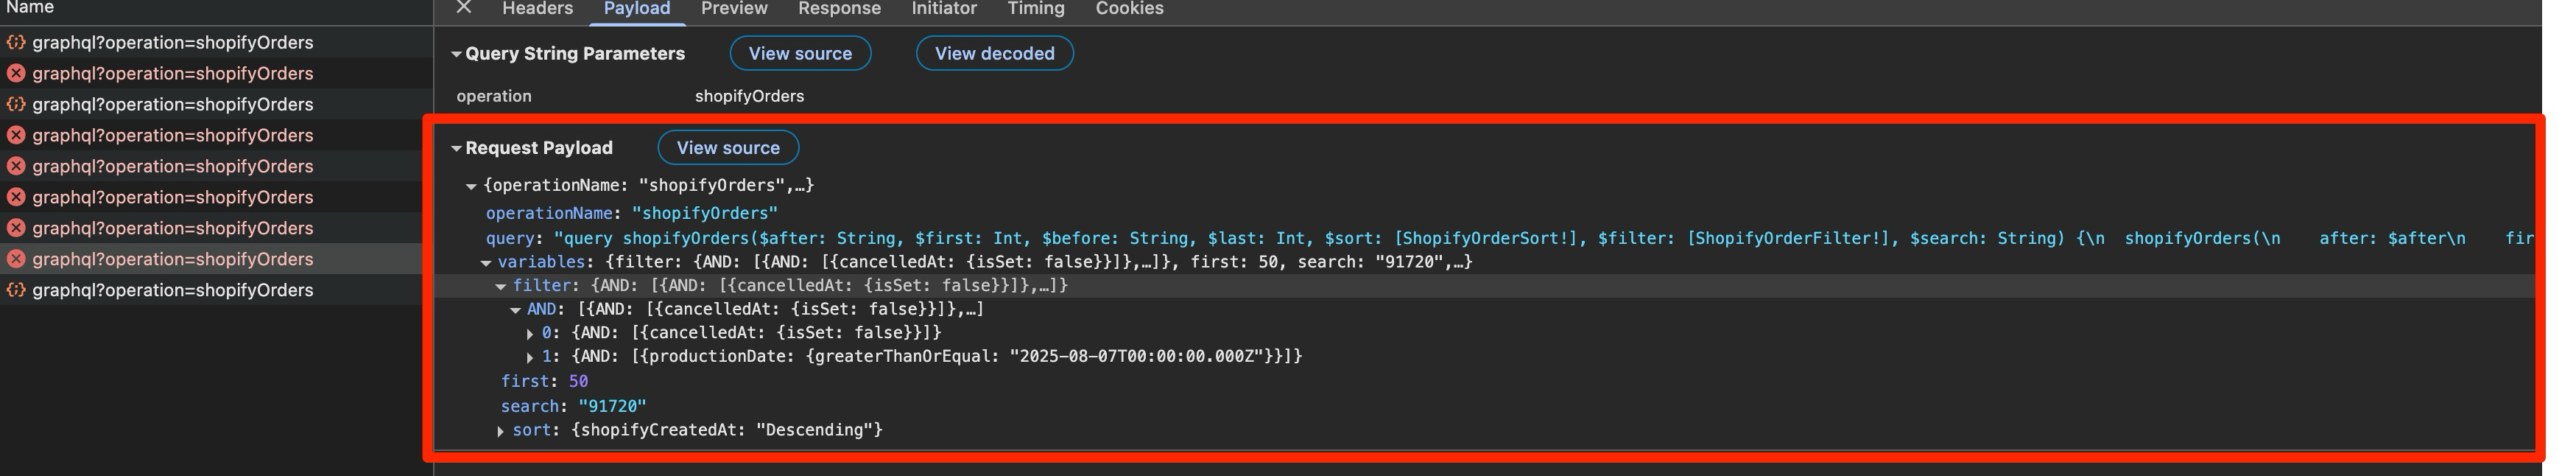Select the last shopifyOrders request in list
Viewport: 2576px width, 476px height.
[172, 290]
